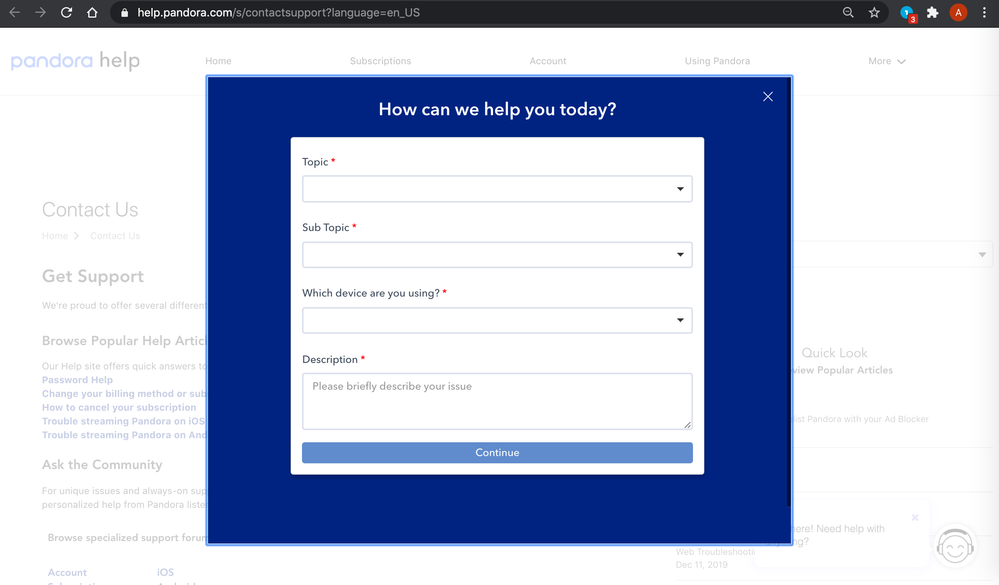Click the browser back arrow
999x585 pixels.
(14, 13)
